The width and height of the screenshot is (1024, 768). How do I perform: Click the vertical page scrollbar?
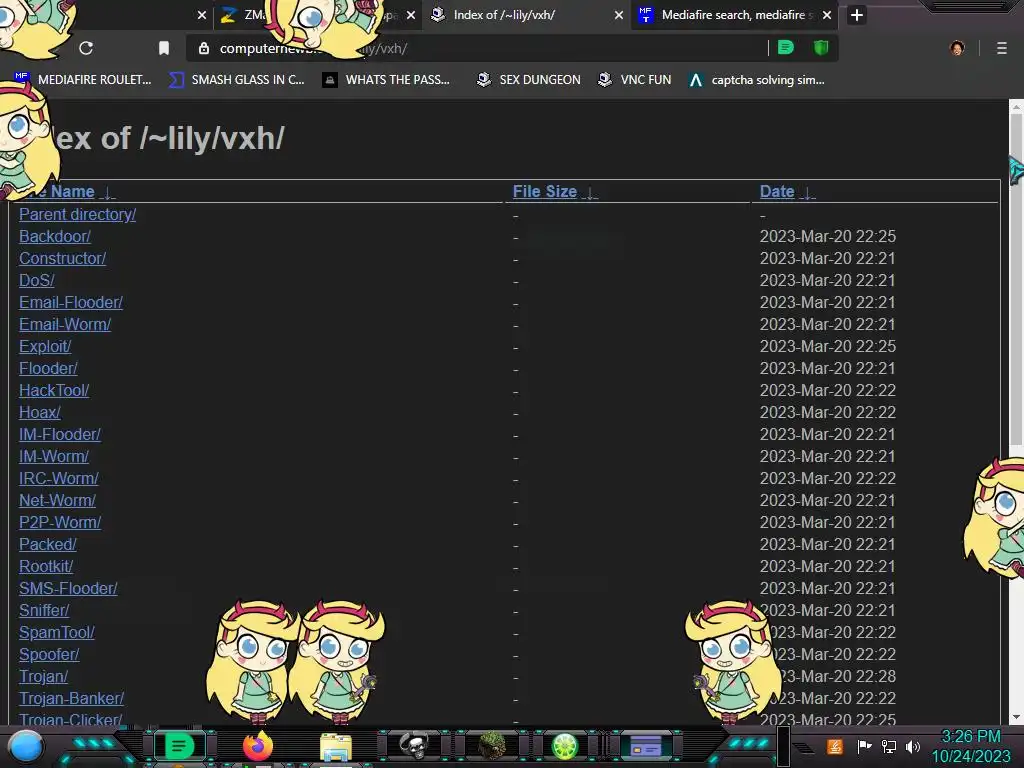1016,281
